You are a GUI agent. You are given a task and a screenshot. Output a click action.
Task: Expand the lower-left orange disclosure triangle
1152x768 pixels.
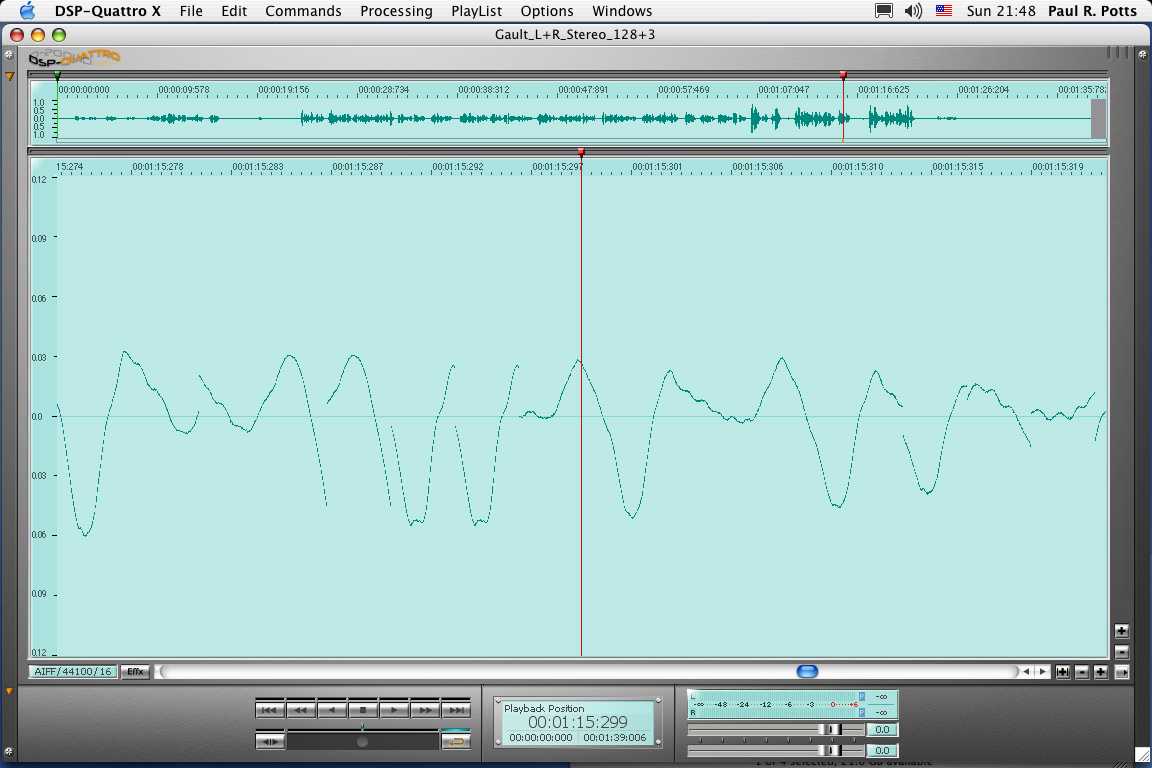tap(10, 691)
